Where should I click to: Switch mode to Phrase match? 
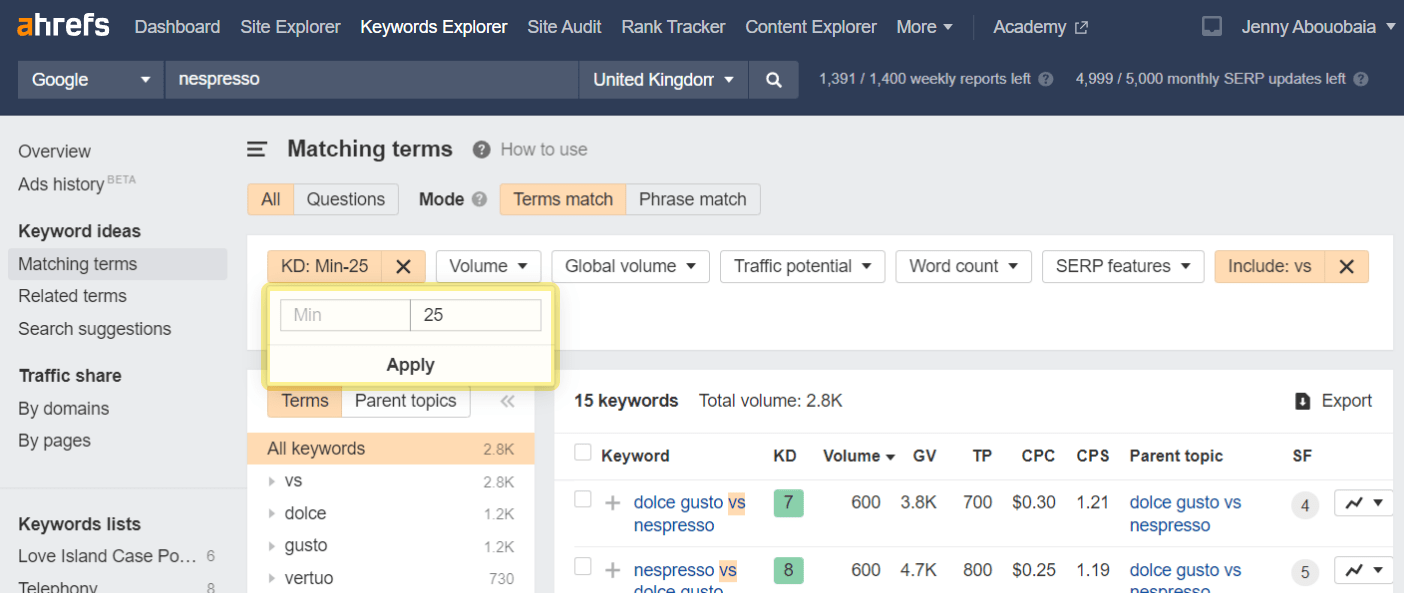tap(693, 199)
